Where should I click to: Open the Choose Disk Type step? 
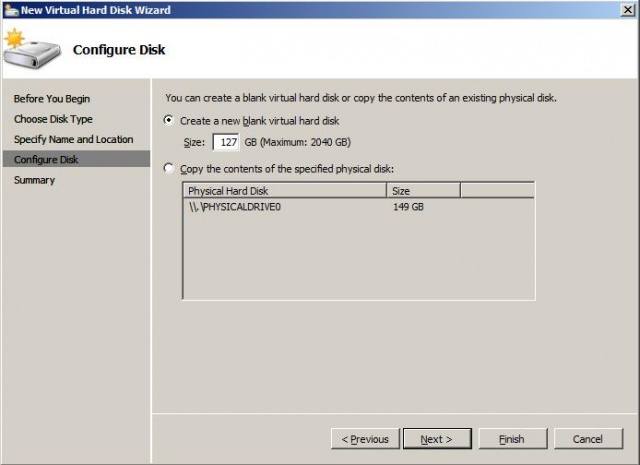[53, 119]
